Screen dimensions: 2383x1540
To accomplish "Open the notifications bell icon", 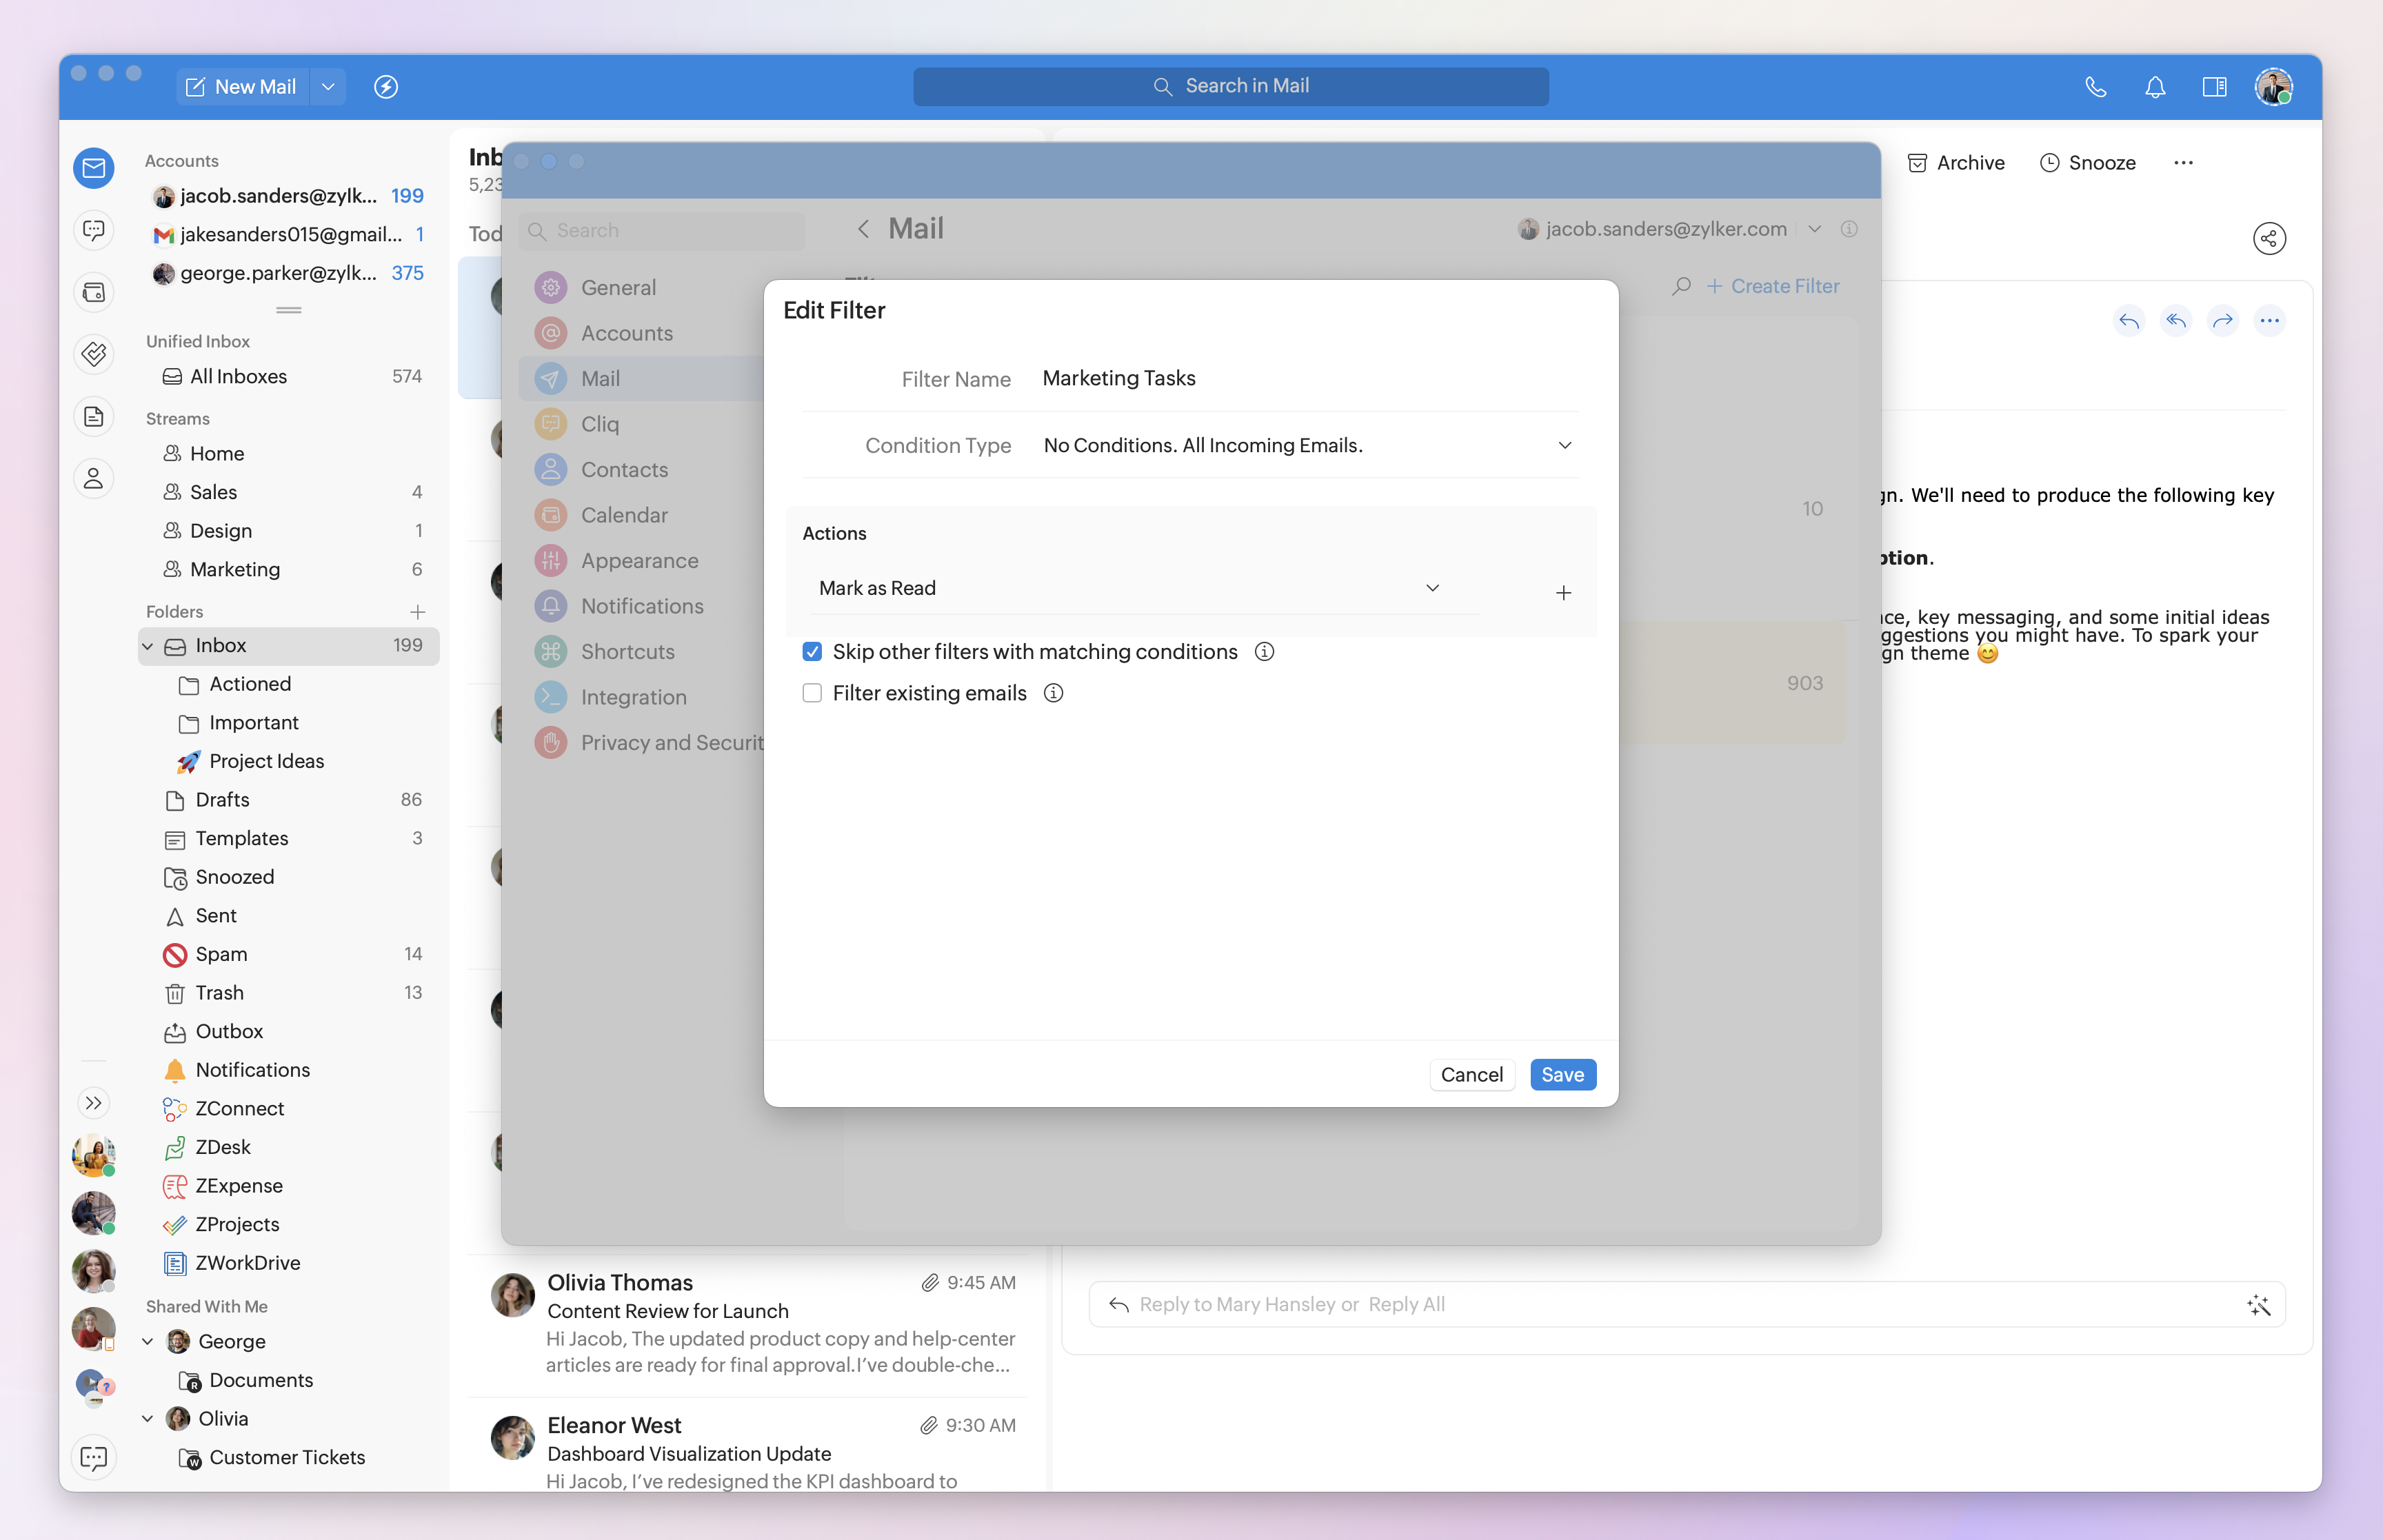I will (x=2155, y=87).
